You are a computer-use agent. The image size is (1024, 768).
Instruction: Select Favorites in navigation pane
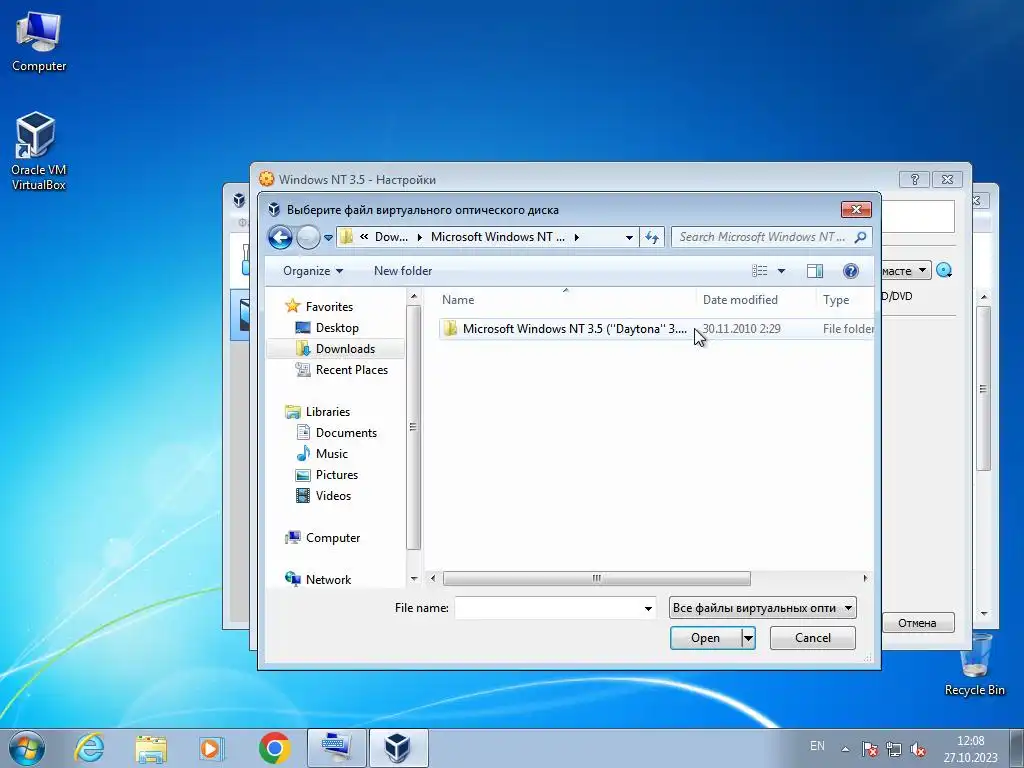point(319,306)
